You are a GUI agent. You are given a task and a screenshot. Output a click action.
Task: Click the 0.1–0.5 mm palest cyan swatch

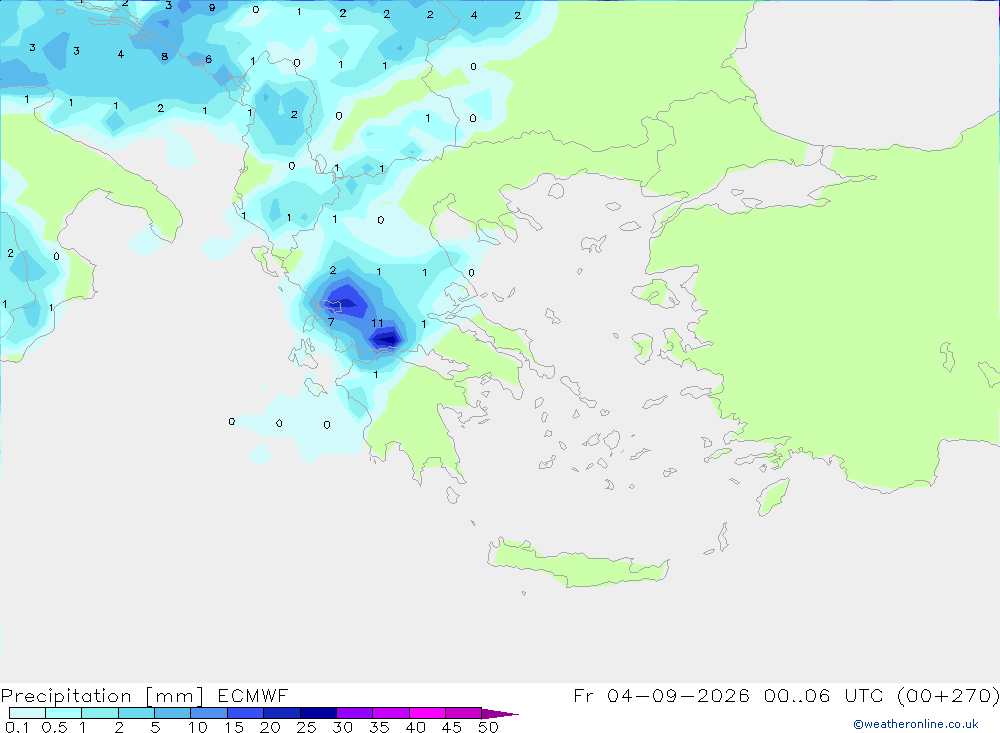point(27,713)
